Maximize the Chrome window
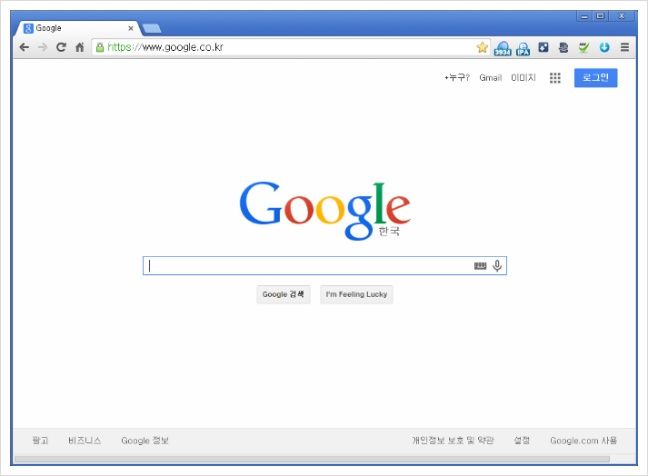The width and height of the screenshot is (648, 476). [x=600, y=17]
